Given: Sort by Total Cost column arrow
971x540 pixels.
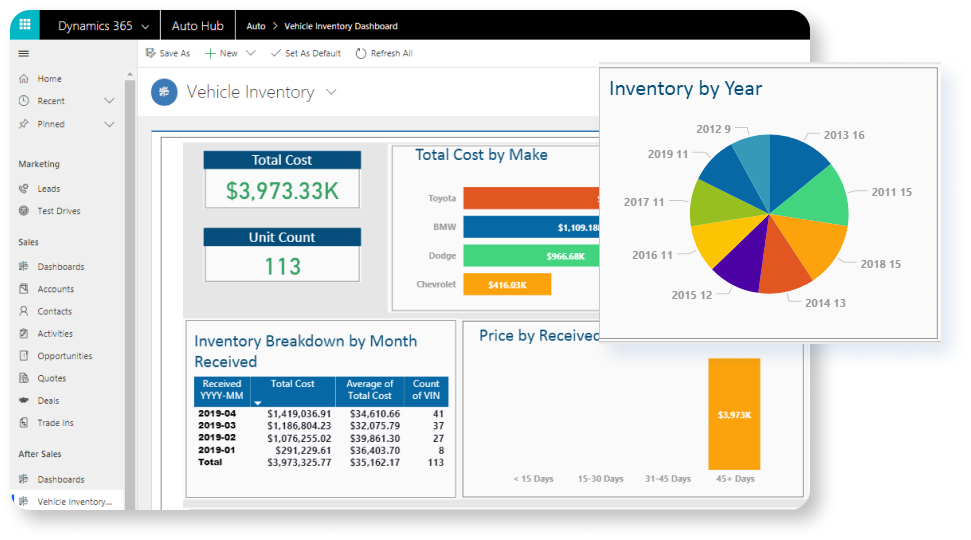Looking at the screenshot, I should coord(258,403).
